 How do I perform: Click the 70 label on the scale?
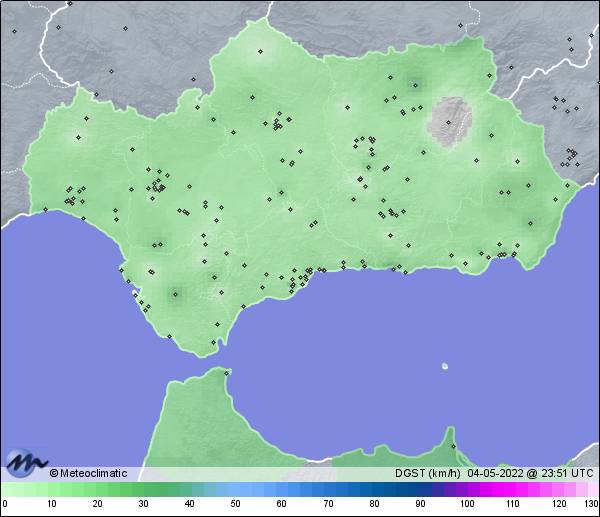(x=328, y=504)
